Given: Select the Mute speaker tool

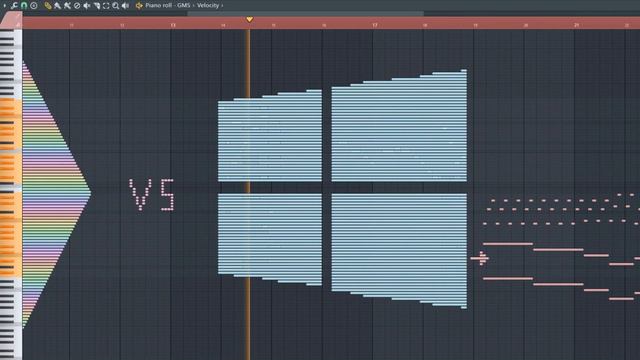Looking at the screenshot, I should tap(87, 5).
